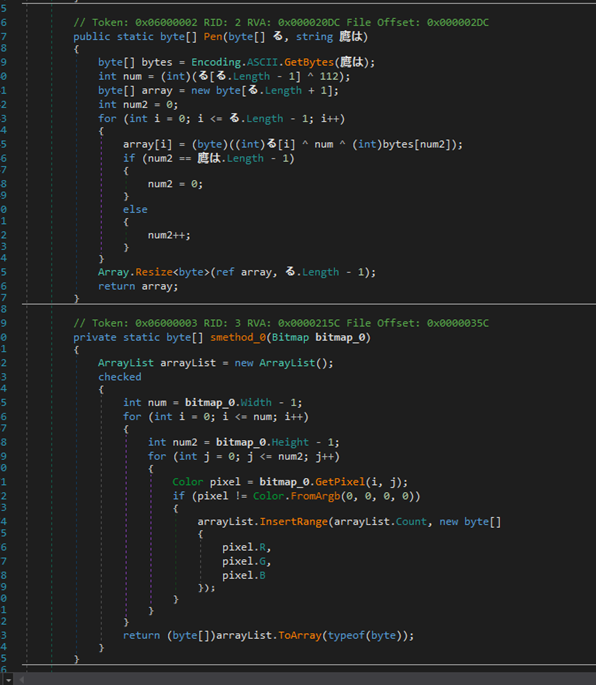Click the horizontal scrollbar left arrow
Viewport: 596px width, 685px height.
[x=21, y=680]
